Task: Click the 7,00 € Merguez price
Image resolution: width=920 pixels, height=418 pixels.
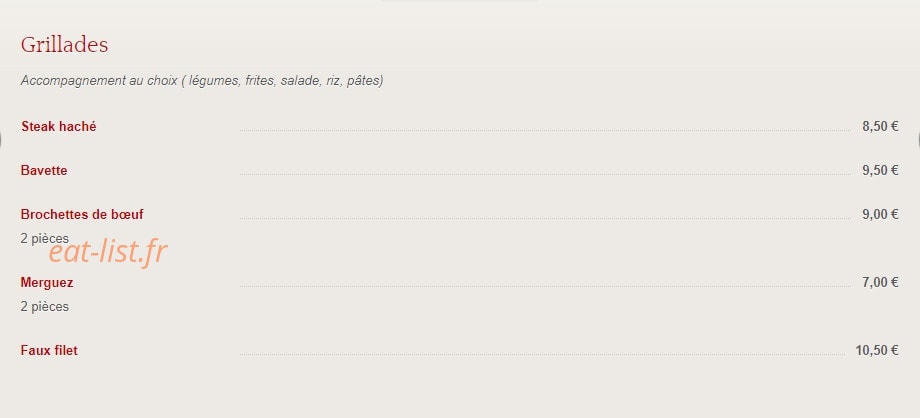Action: (880, 282)
